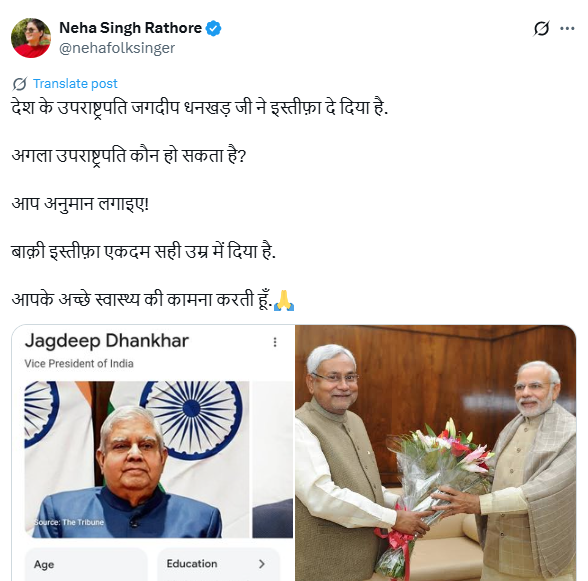Click the Neha Singh Rathore display name
Screen dimensions: 588x581
coord(130,28)
